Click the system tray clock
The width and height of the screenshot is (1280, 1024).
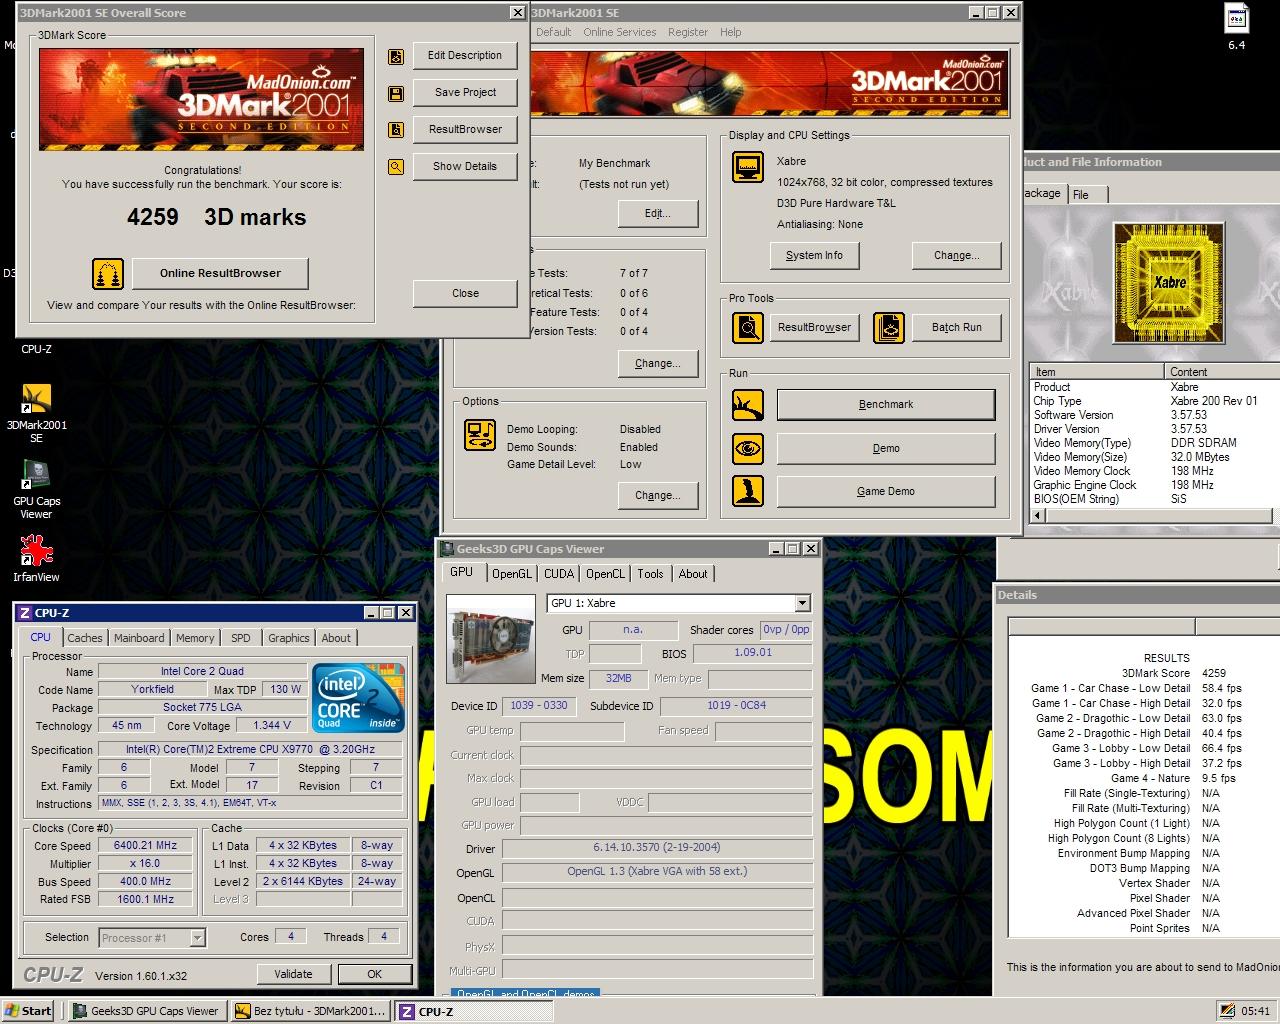tap(1255, 1012)
